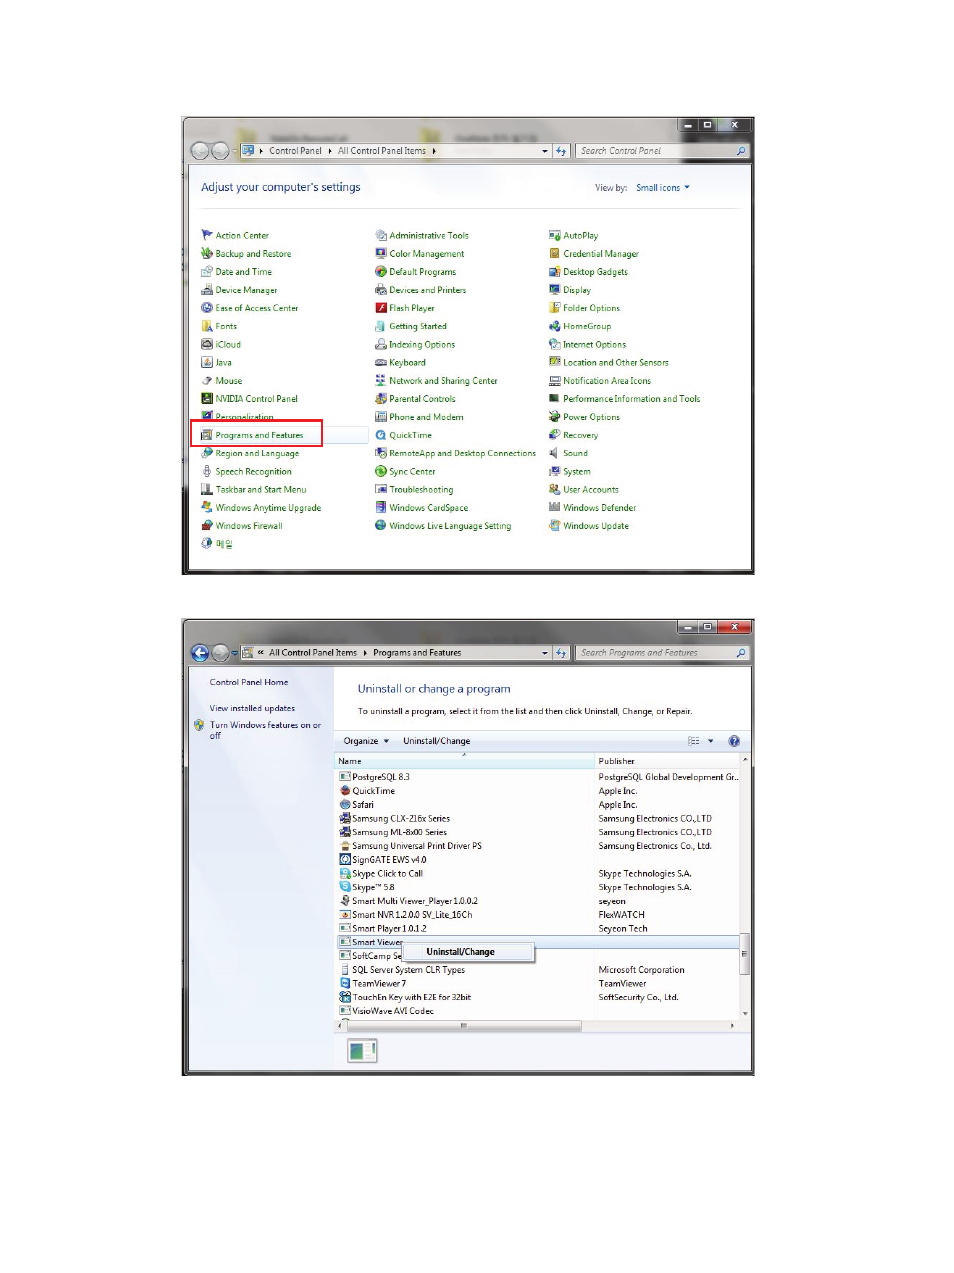Click the NVIDIA Control Panel icon

point(207,398)
